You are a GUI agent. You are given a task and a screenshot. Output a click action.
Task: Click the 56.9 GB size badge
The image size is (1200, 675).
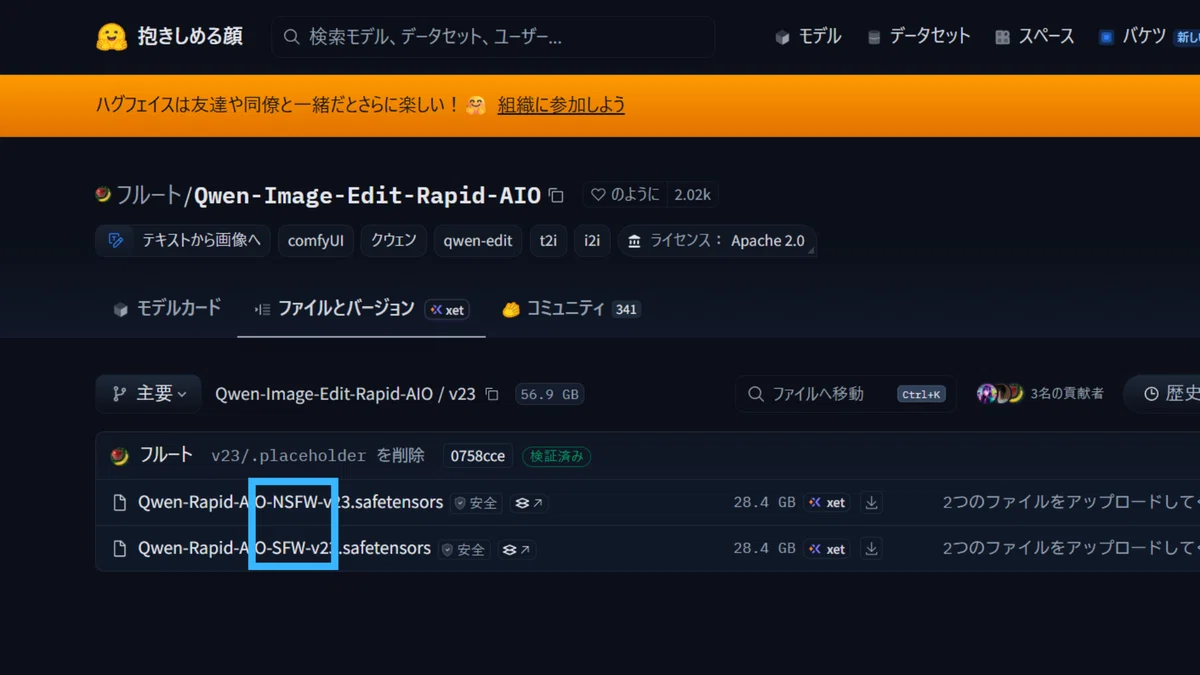(x=550, y=394)
